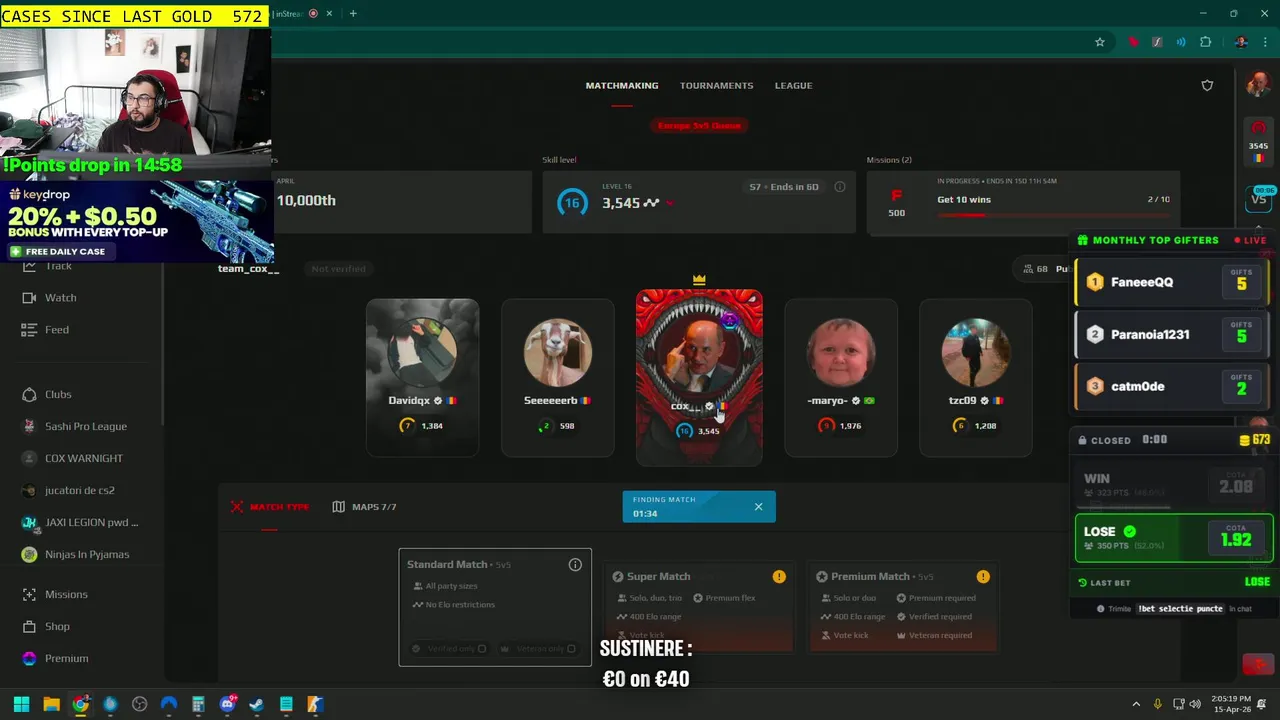The height and width of the screenshot is (720, 1280).
Task: Click the Clubs sidebar icon
Action: coord(29,394)
